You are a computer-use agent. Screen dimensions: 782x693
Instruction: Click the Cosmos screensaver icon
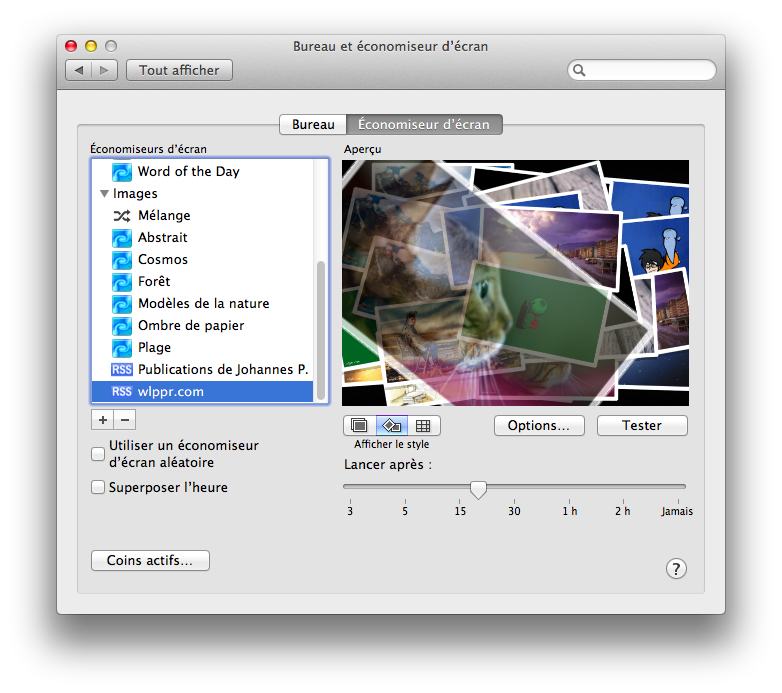pos(121,260)
